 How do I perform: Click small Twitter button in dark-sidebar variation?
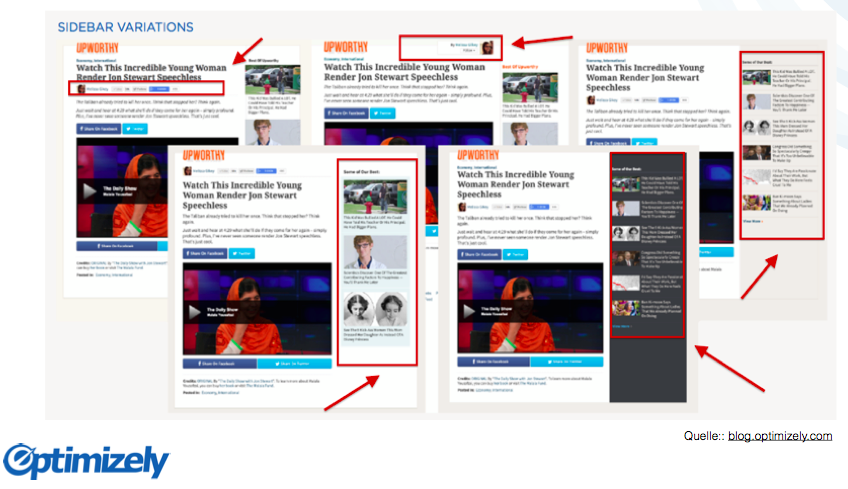click(x=515, y=254)
